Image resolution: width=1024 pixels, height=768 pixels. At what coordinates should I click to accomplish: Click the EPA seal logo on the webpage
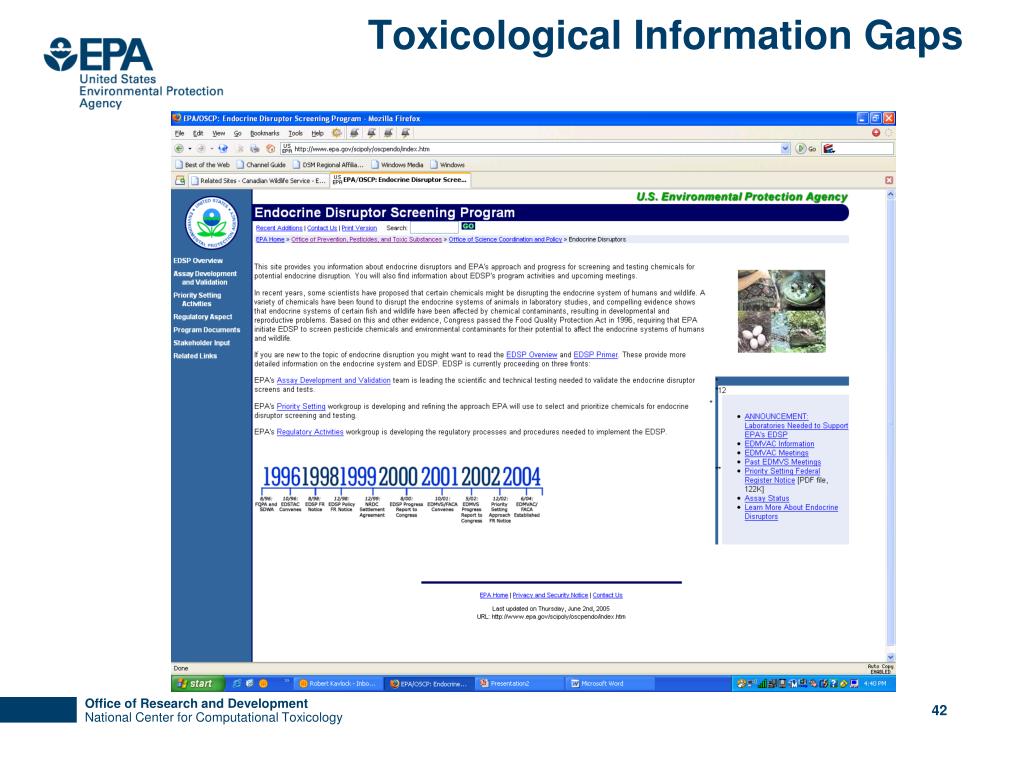(x=212, y=223)
